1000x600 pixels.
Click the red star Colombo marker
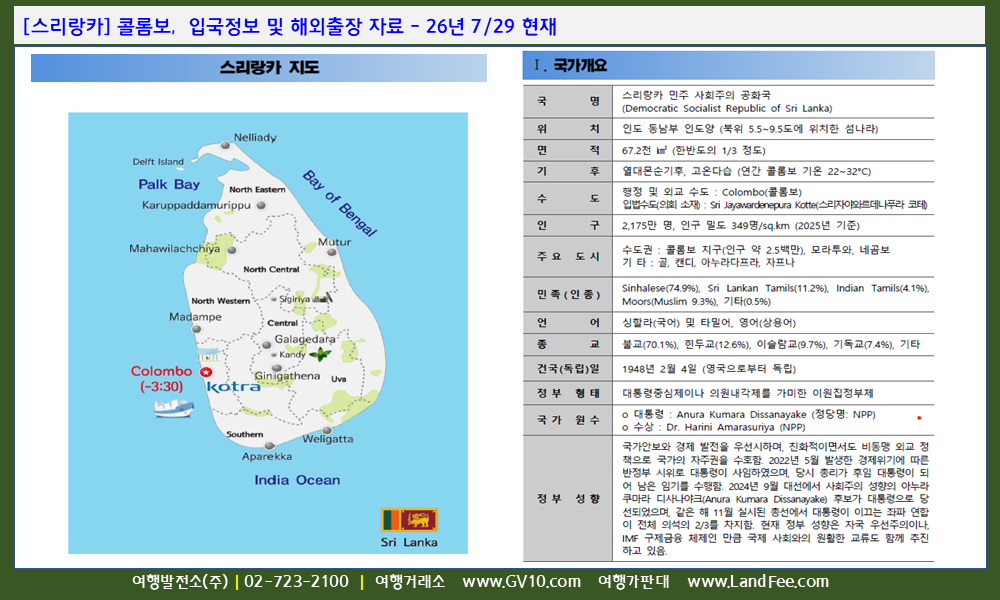coord(205,372)
